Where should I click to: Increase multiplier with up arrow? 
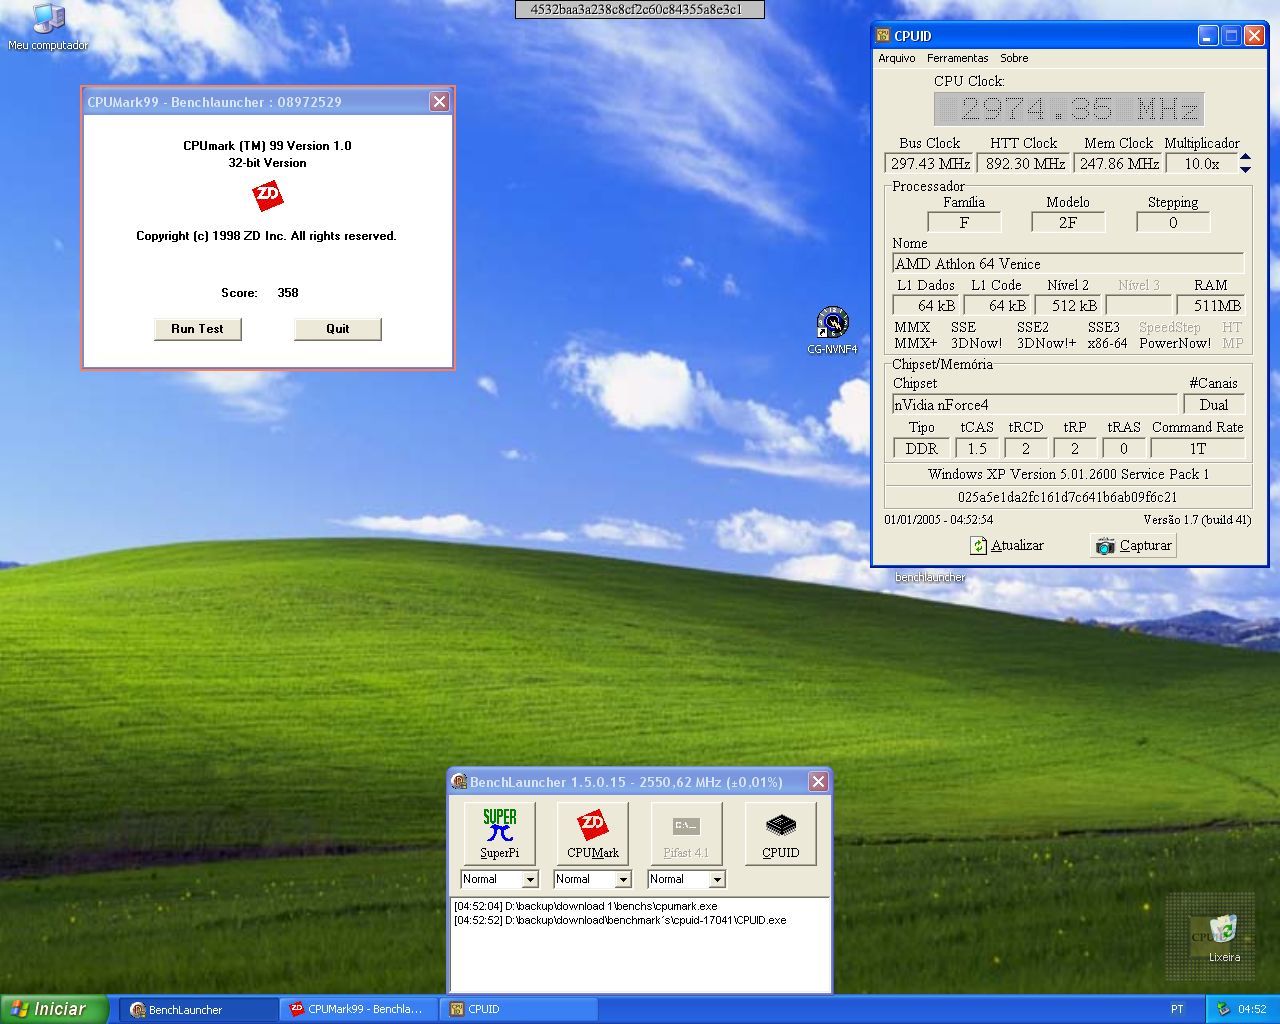pos(1245,157)
